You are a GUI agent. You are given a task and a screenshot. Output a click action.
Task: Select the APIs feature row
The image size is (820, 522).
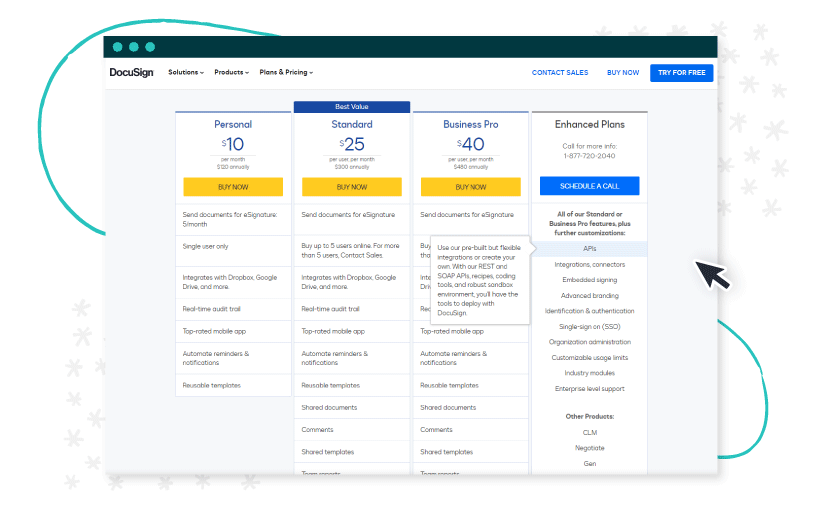tap(589, 248)
